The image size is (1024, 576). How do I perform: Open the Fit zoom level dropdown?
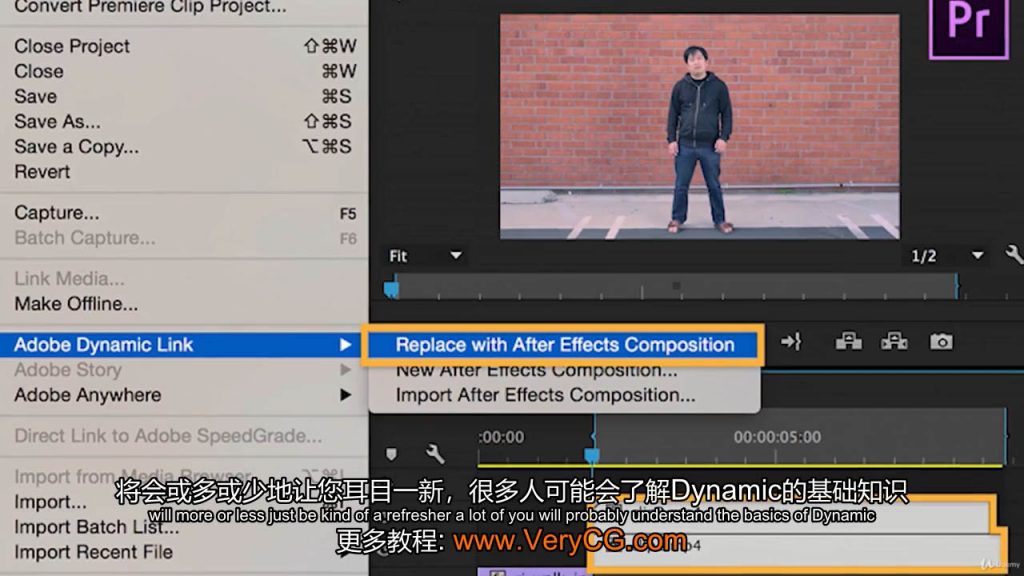click(x=424, y=256)
